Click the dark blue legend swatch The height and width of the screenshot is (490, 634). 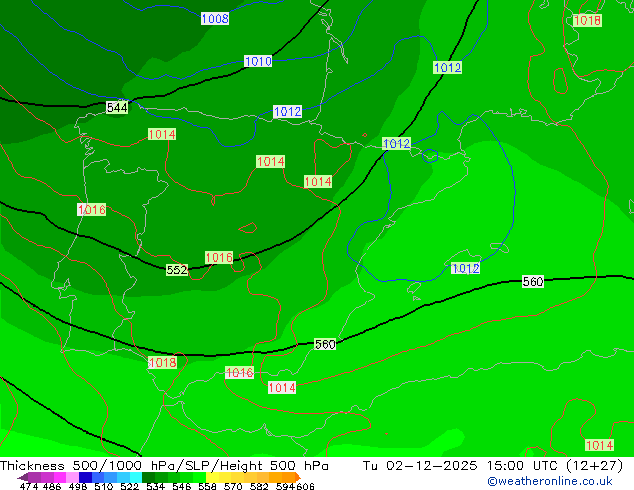pos(85,477)
